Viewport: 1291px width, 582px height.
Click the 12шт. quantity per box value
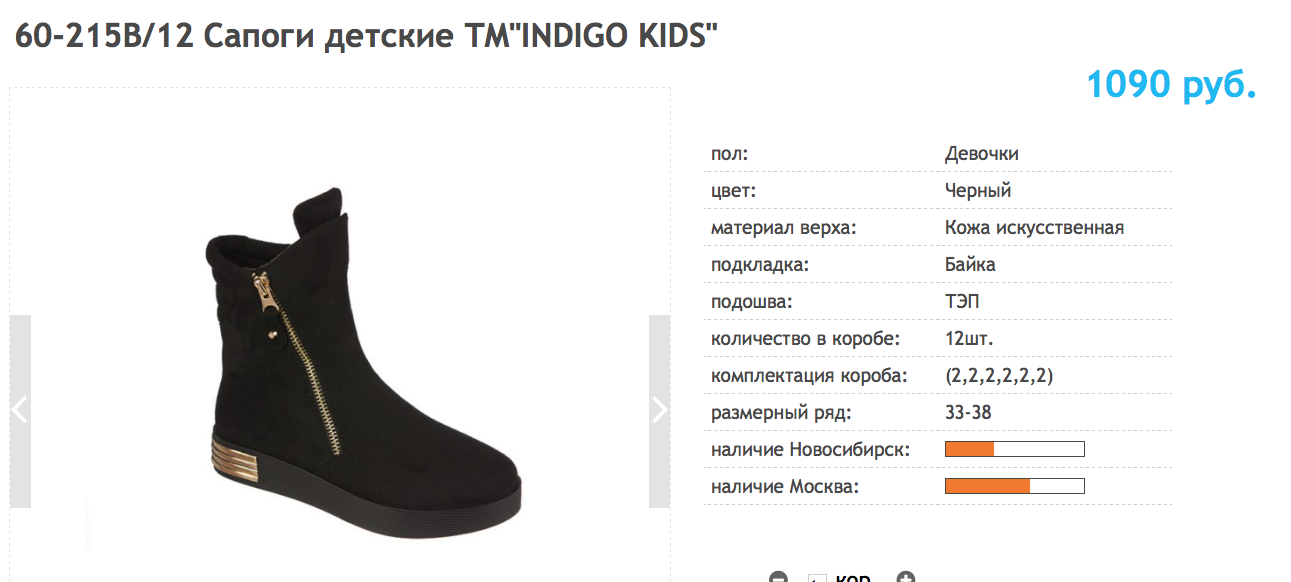tap(968, 338)
